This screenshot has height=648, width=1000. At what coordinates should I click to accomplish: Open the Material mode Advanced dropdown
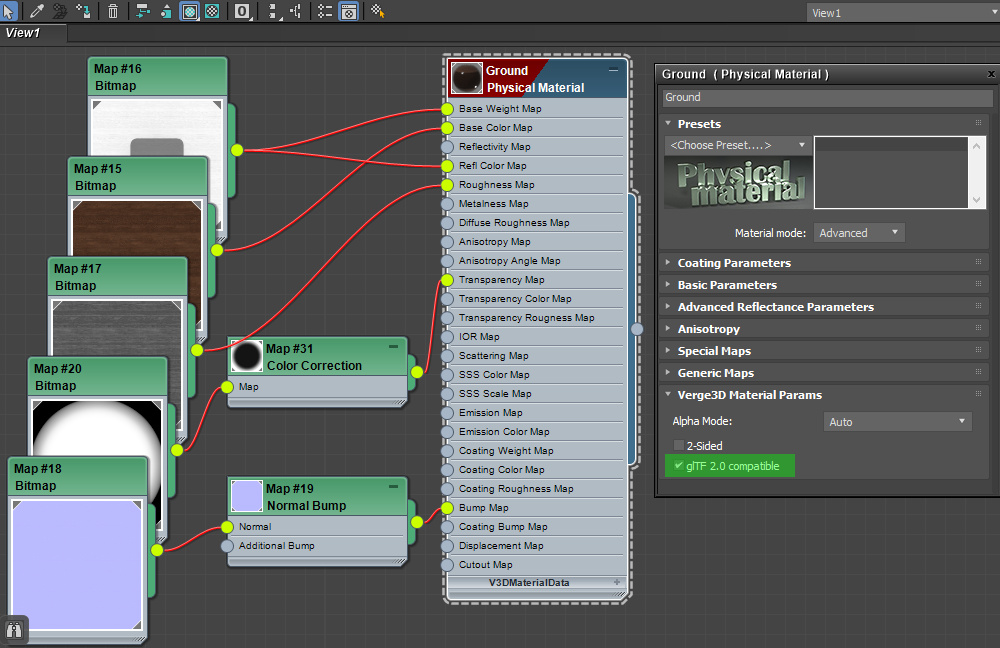click(x=859, y=233)
